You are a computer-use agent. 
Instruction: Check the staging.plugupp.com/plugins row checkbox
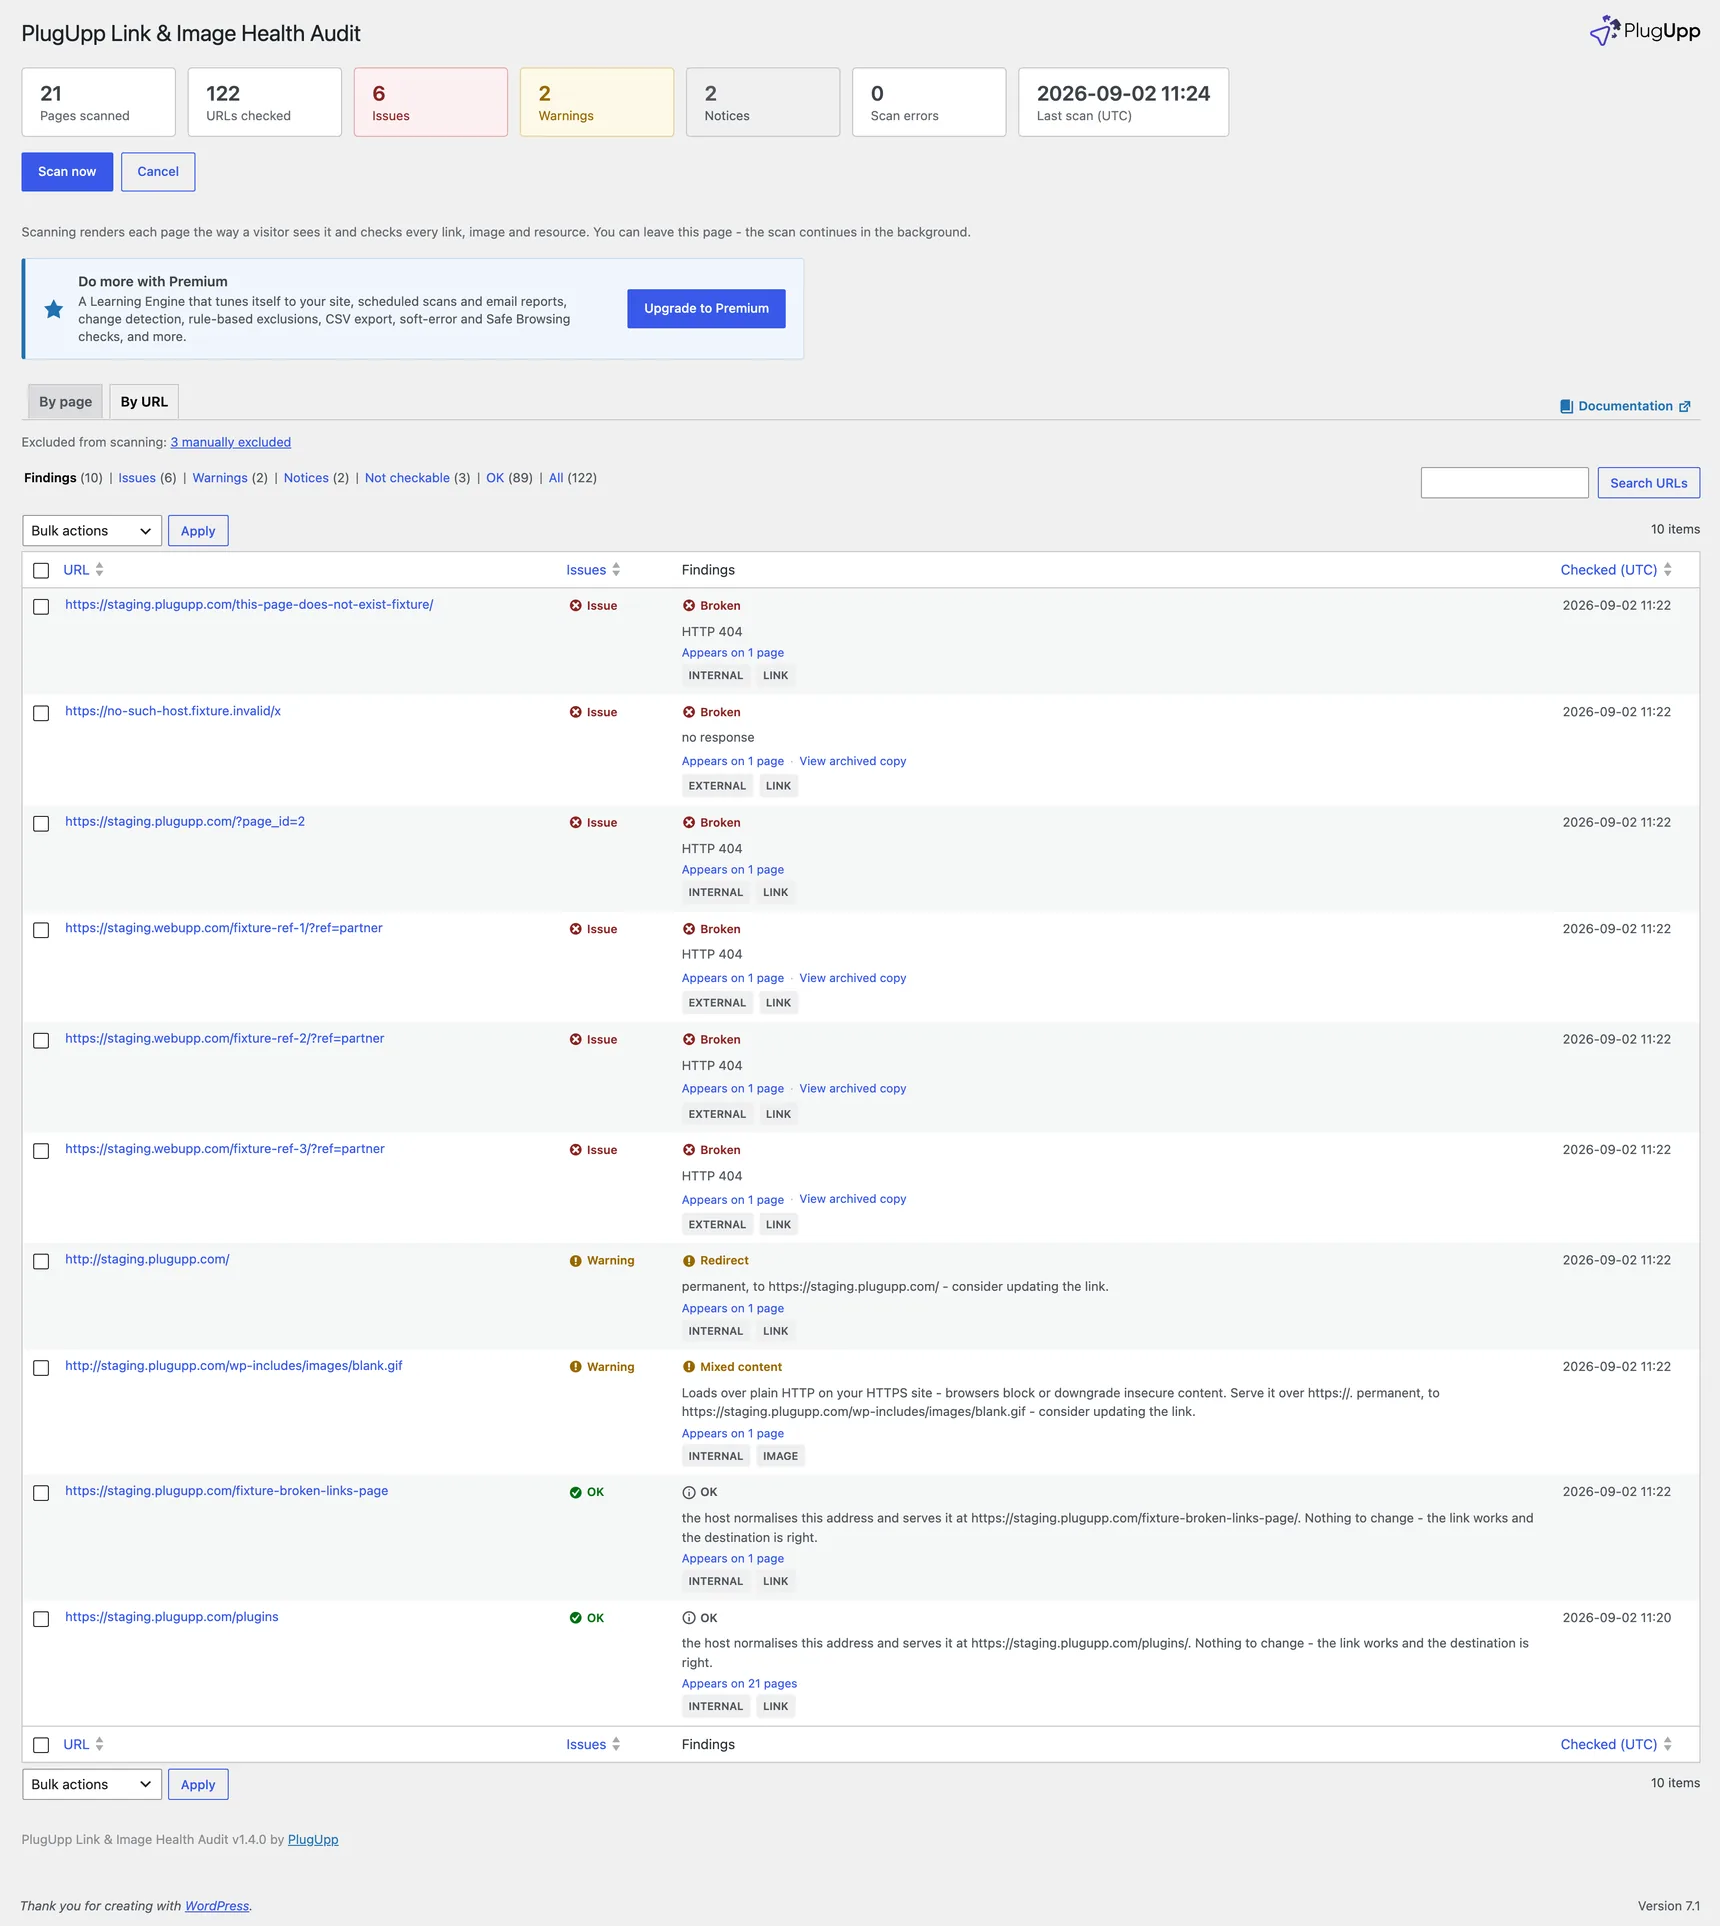coord(41,1619)
